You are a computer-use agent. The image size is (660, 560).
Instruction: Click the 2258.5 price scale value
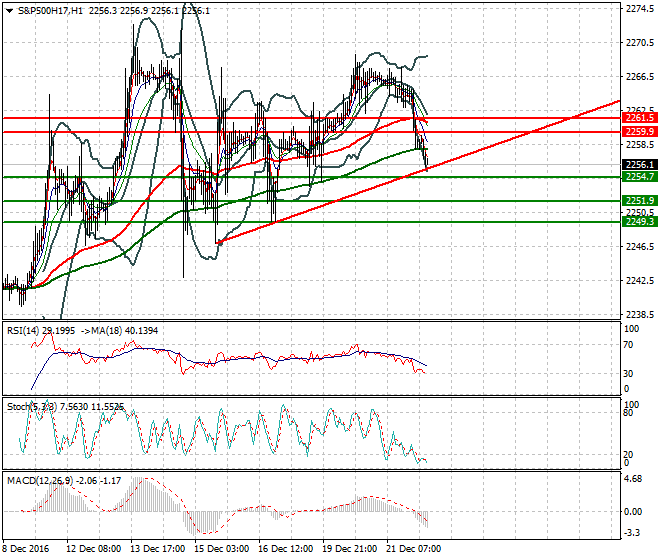tap(640, 144)
